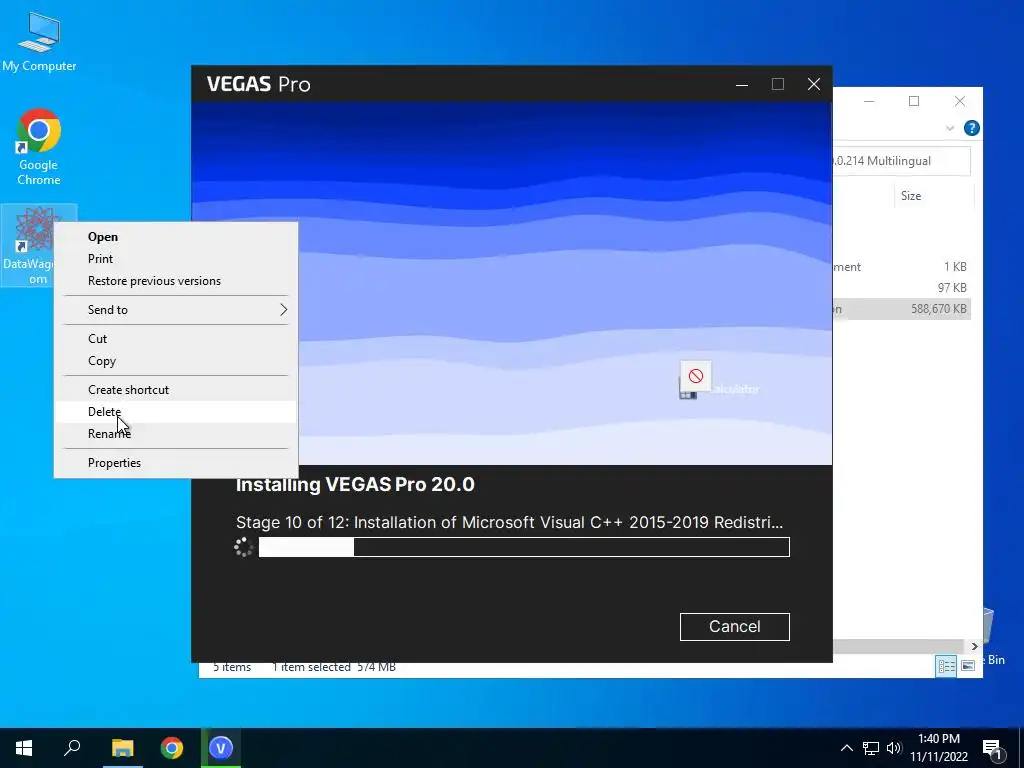
Task: Expand the Send to submenu
Action: coord(176,310)
